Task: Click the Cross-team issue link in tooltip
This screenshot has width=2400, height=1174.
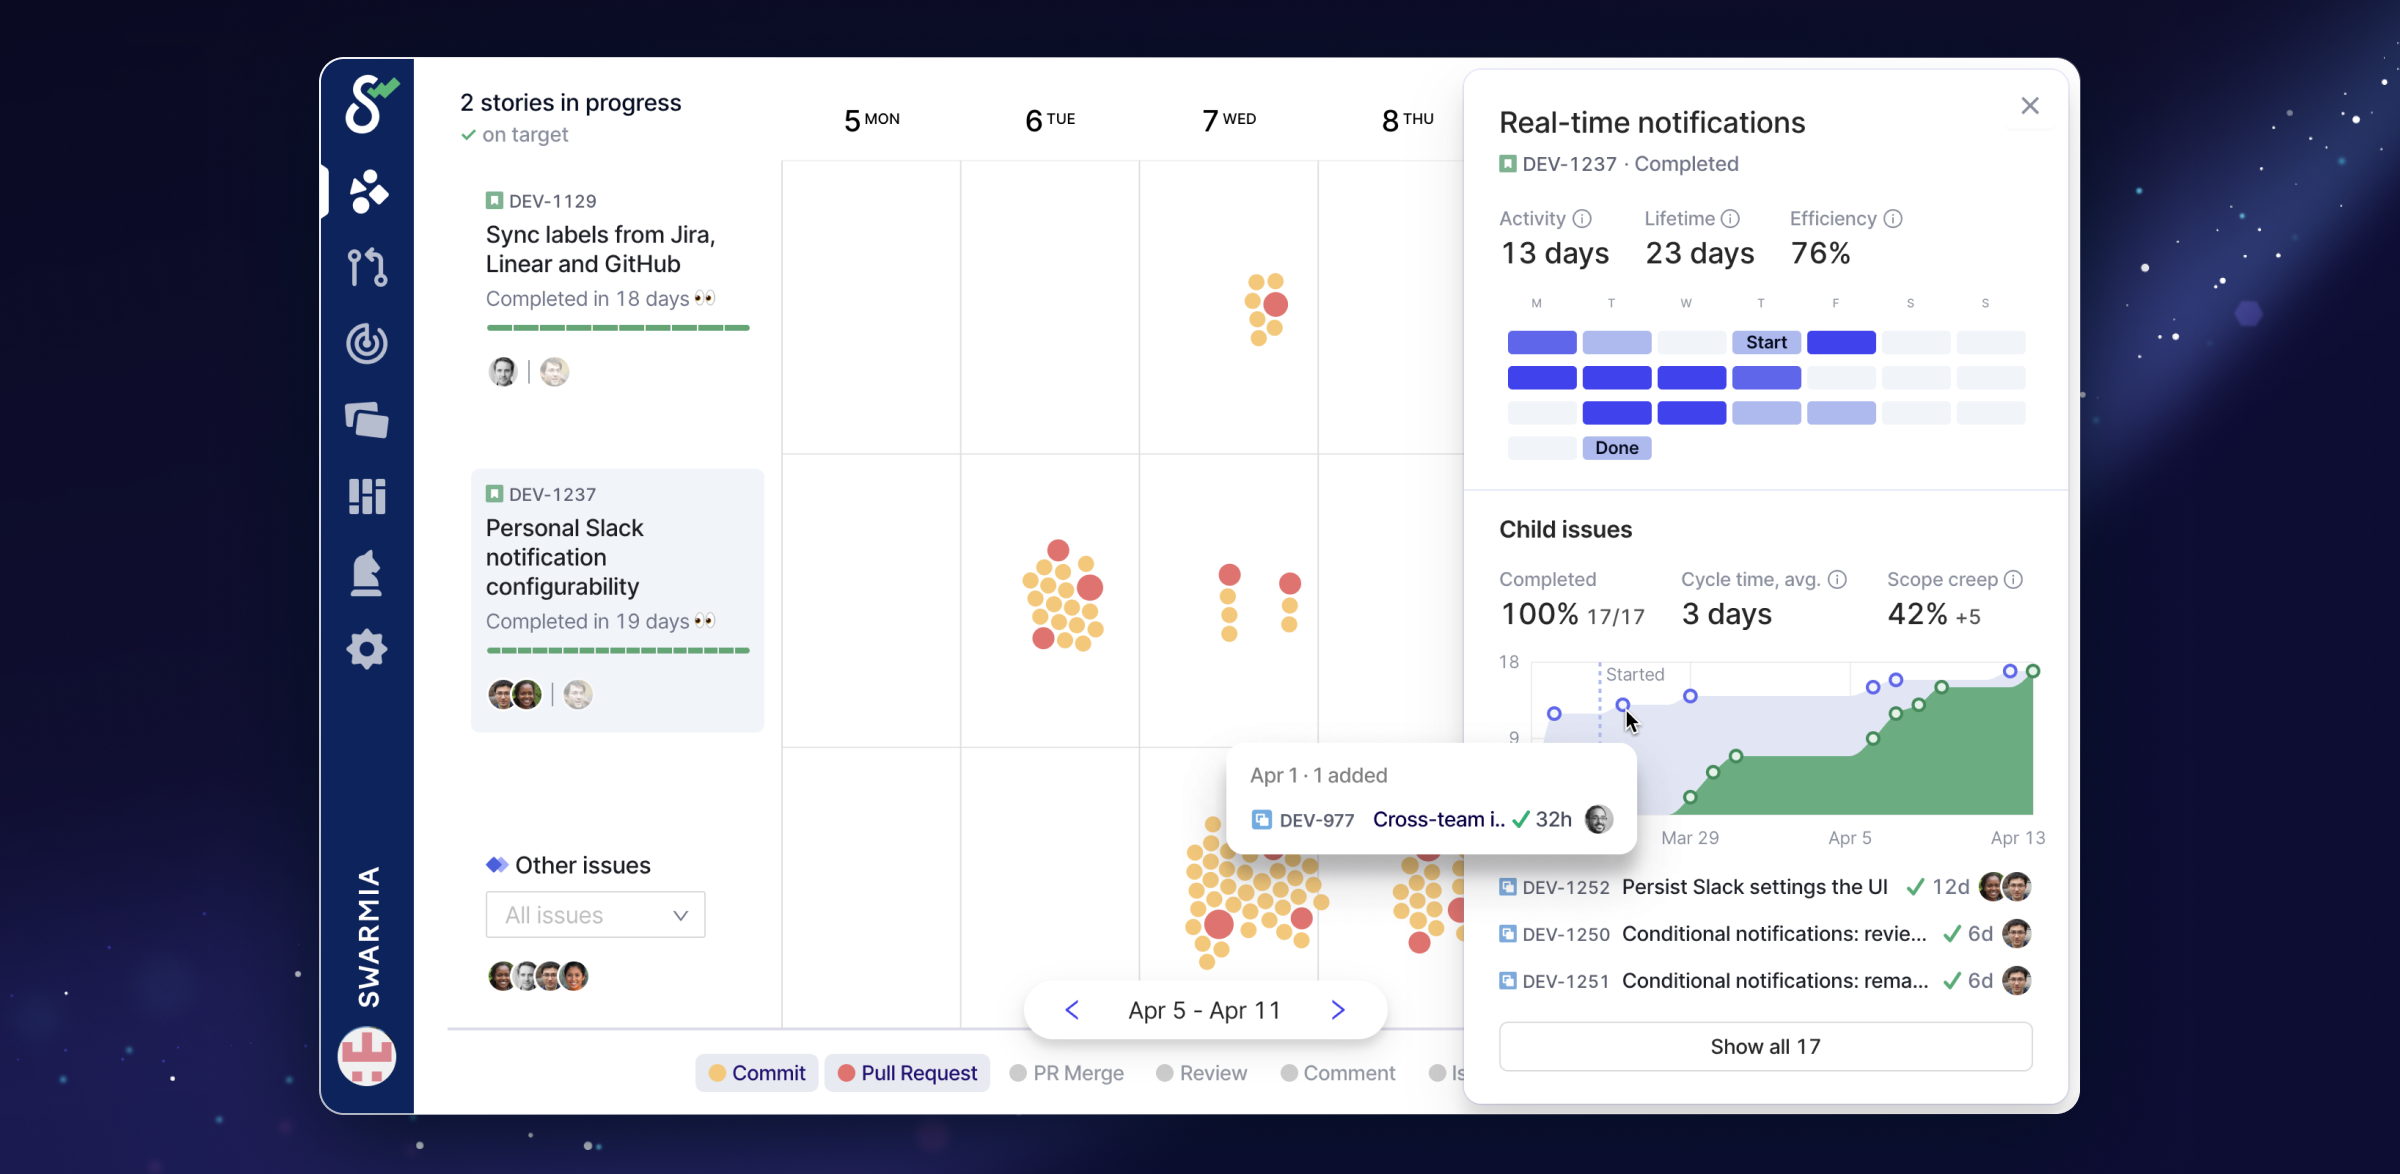Action: tap(1438, 820)
